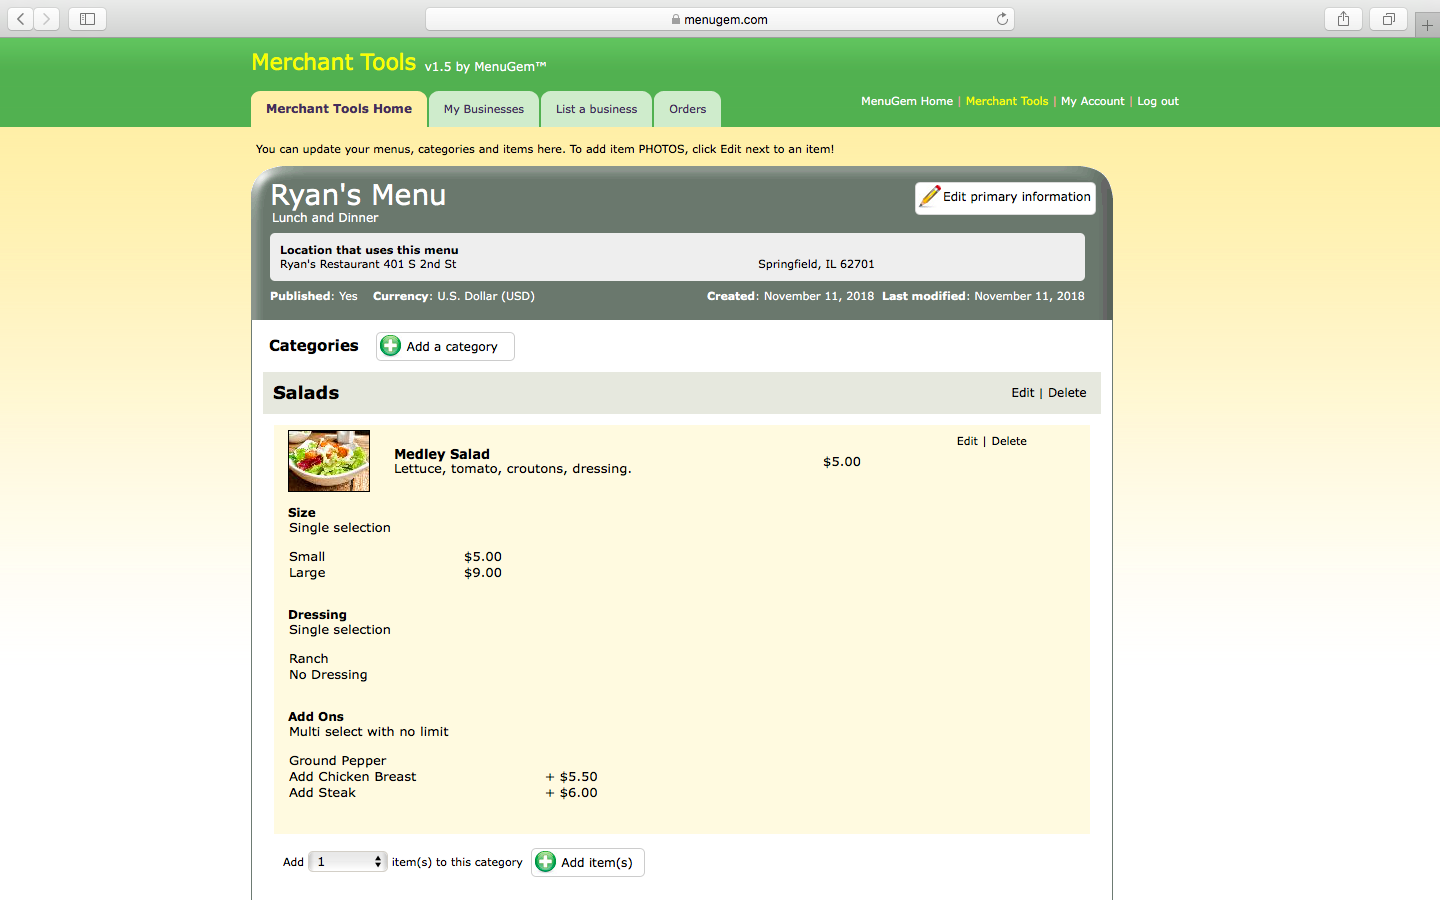Open the Medley Salad photo thumbnail
Screen dimensions: 1440x900
pyautogui.click(x=329, y=461)
